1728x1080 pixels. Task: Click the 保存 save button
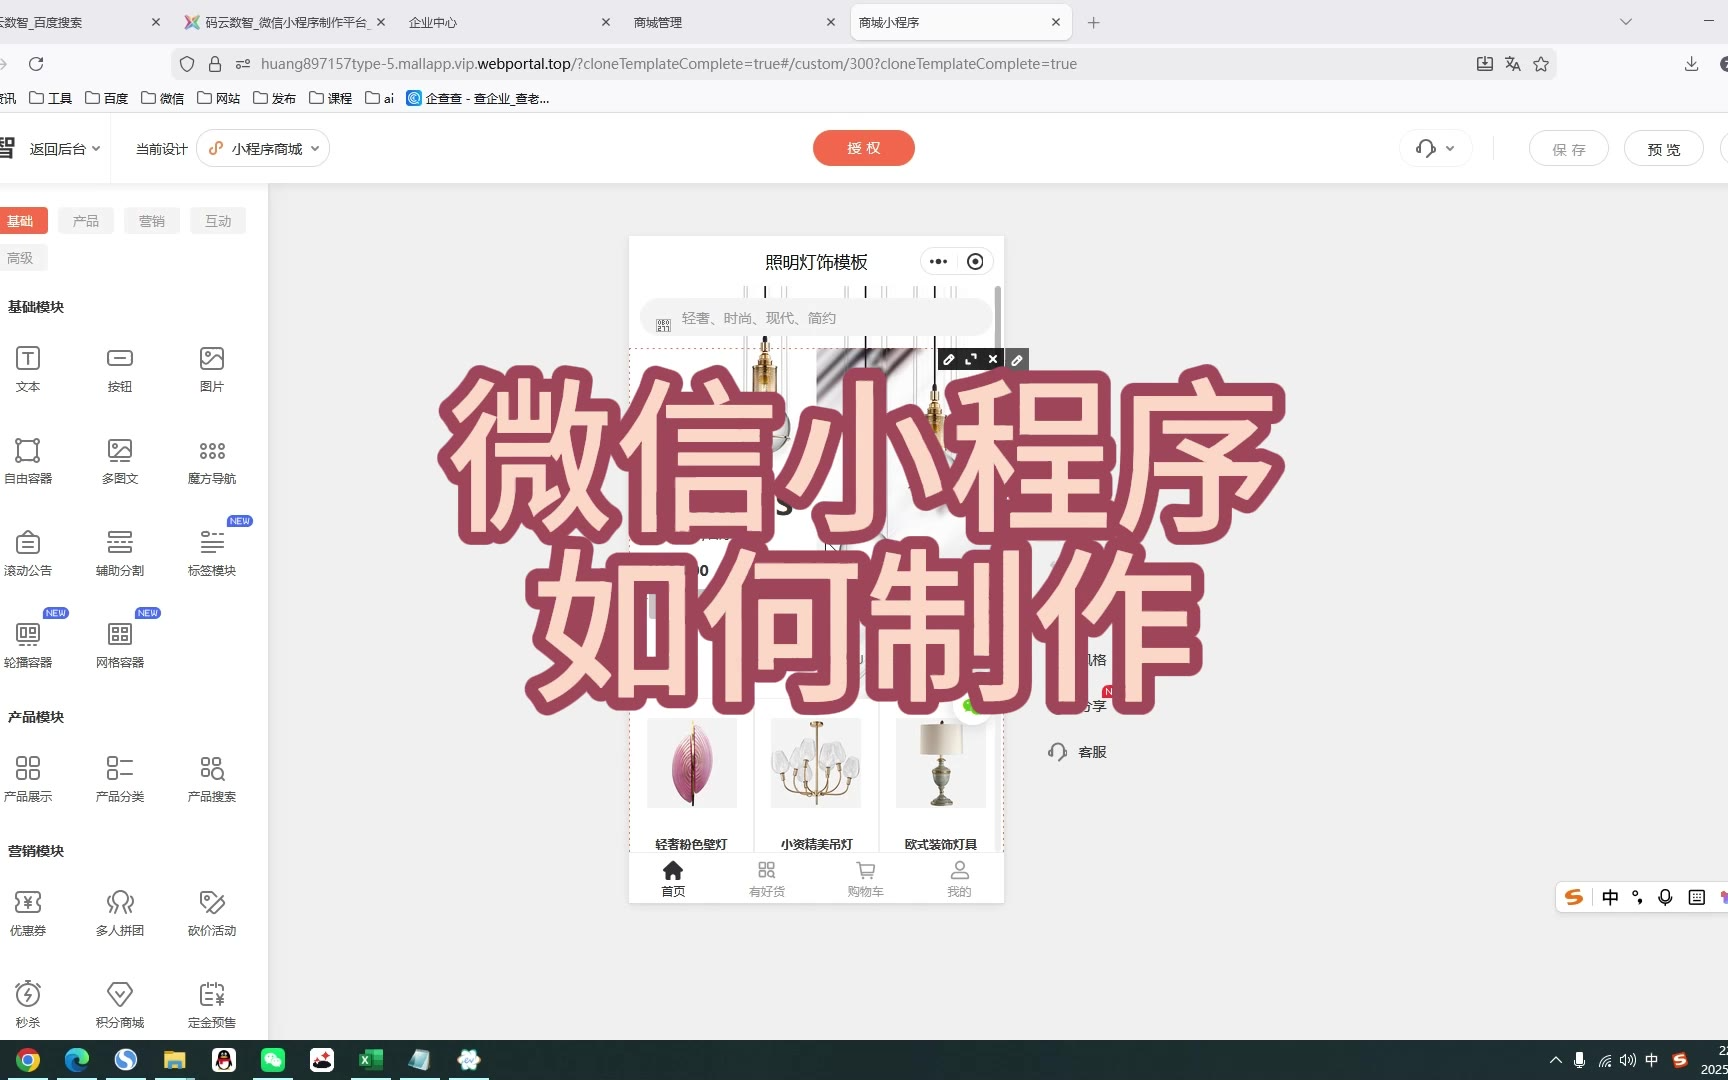[1569, 149]
